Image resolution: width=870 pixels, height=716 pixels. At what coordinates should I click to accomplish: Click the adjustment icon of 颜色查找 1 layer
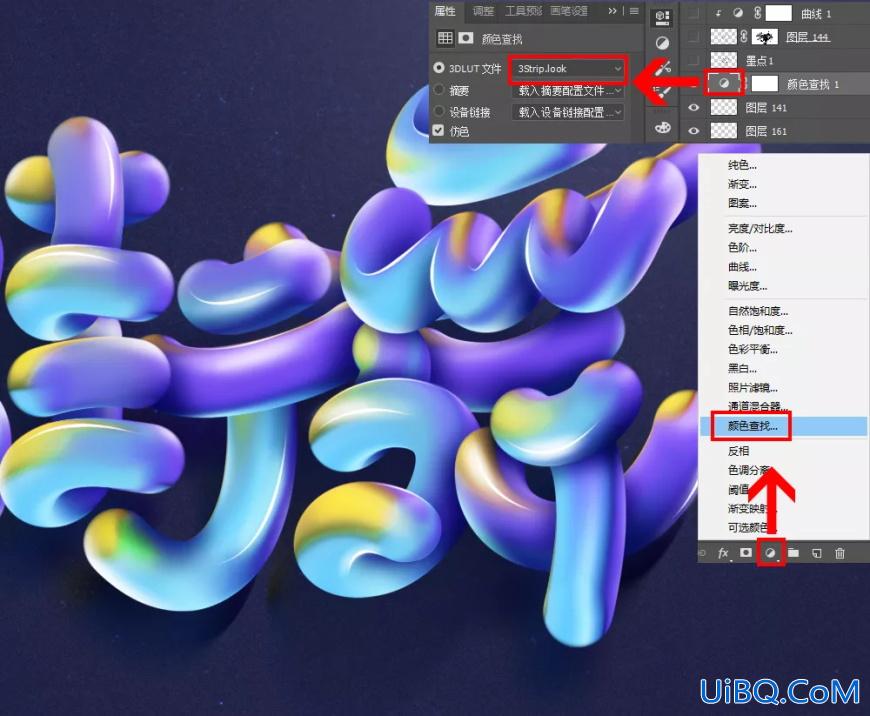pos(724,84)
